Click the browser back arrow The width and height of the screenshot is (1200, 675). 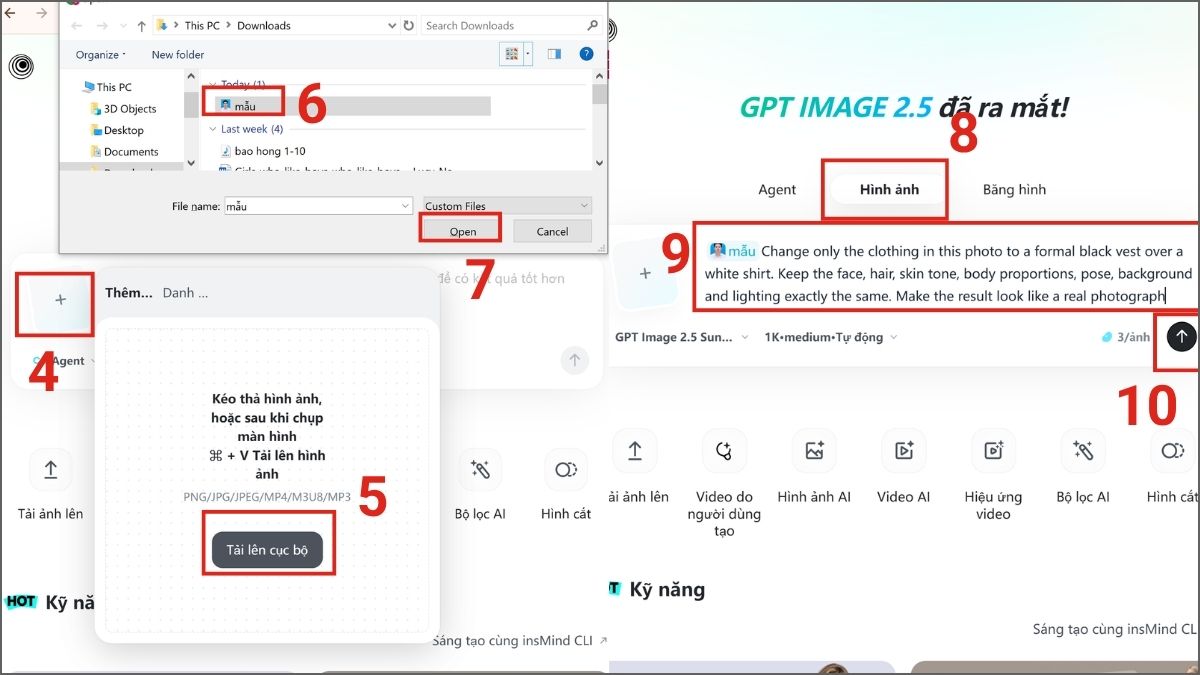click(10, 13)
